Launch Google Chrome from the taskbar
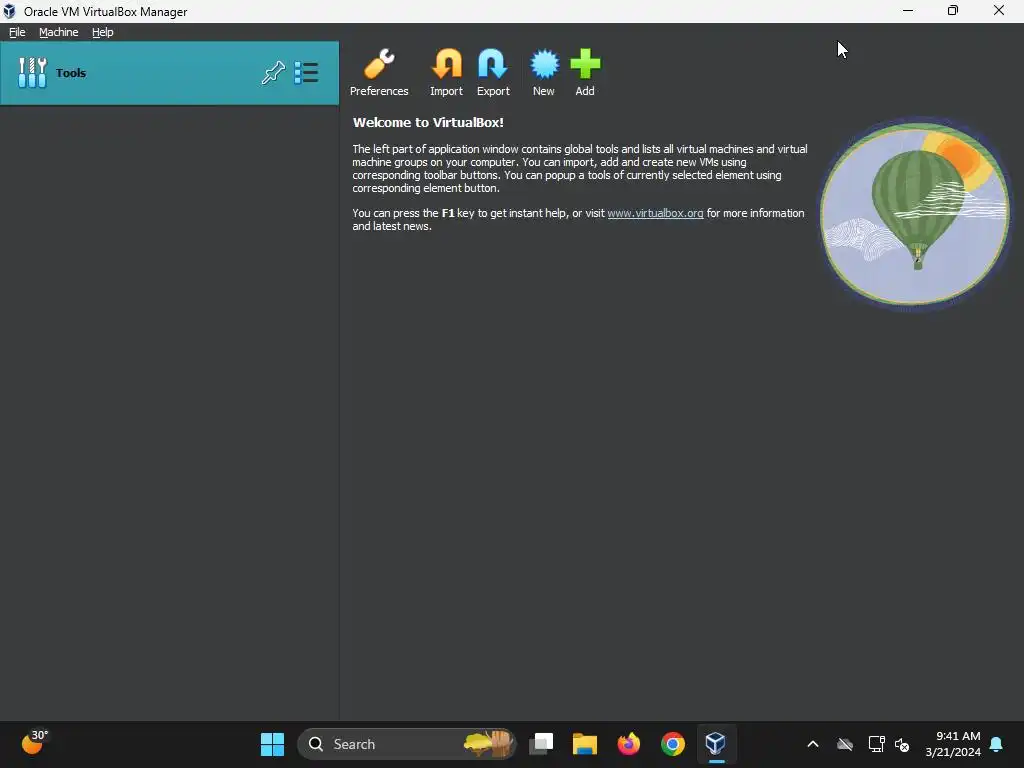 tap(673, 744)
